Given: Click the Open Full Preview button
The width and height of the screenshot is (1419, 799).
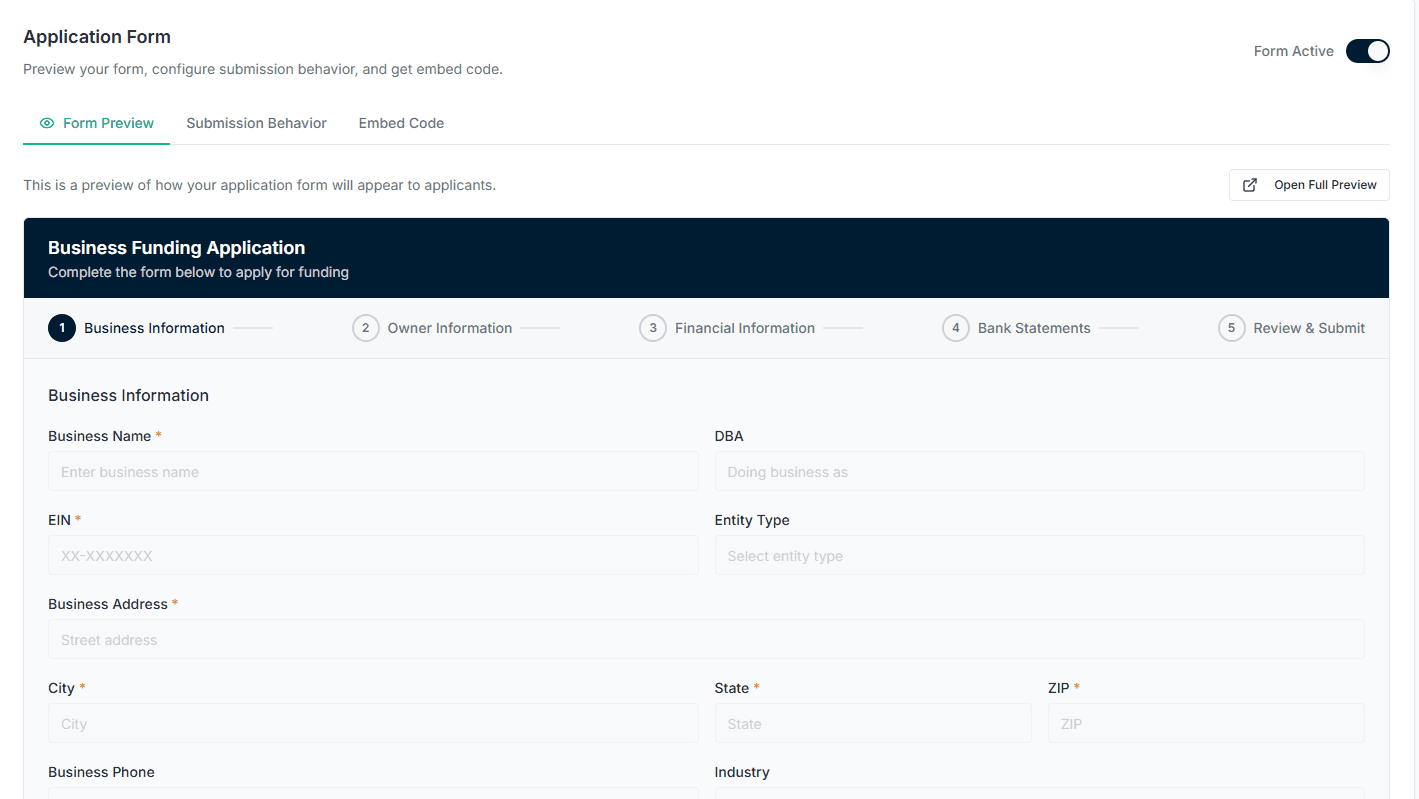Looking at the screenshot, I should coord(1309,185).
